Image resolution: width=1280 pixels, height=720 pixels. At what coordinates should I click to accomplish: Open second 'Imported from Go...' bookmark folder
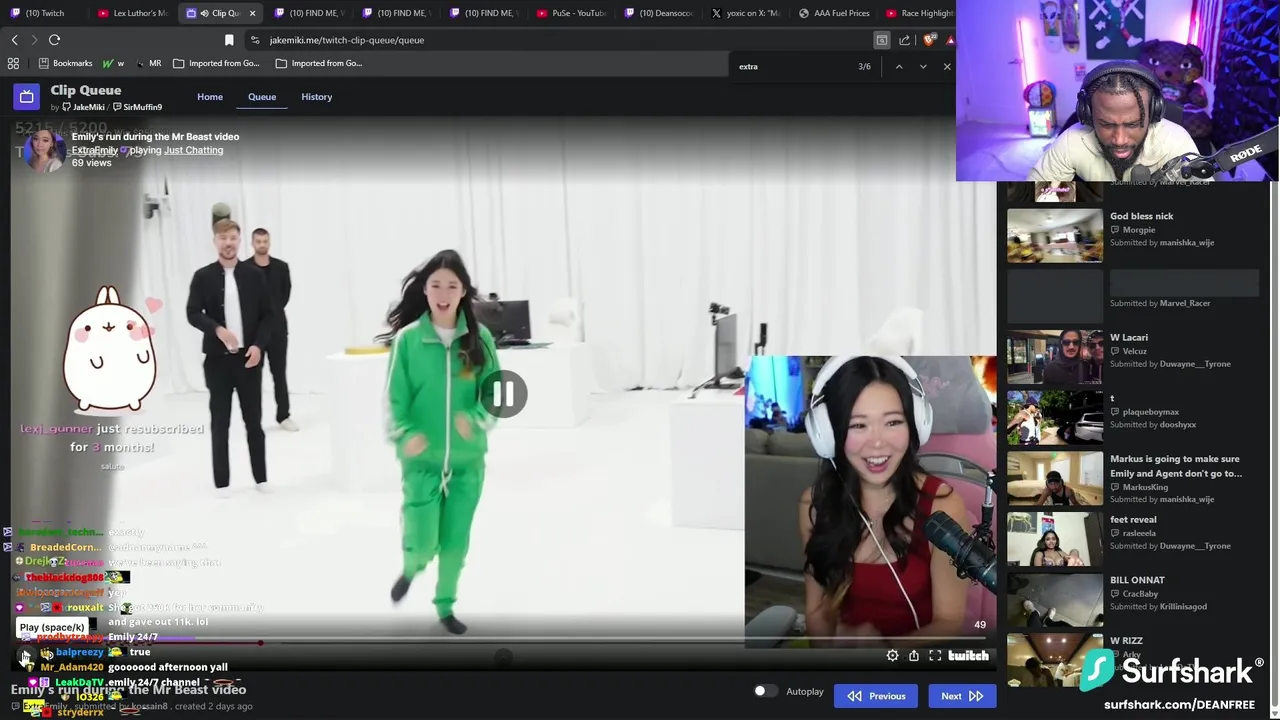pos(319,63)
